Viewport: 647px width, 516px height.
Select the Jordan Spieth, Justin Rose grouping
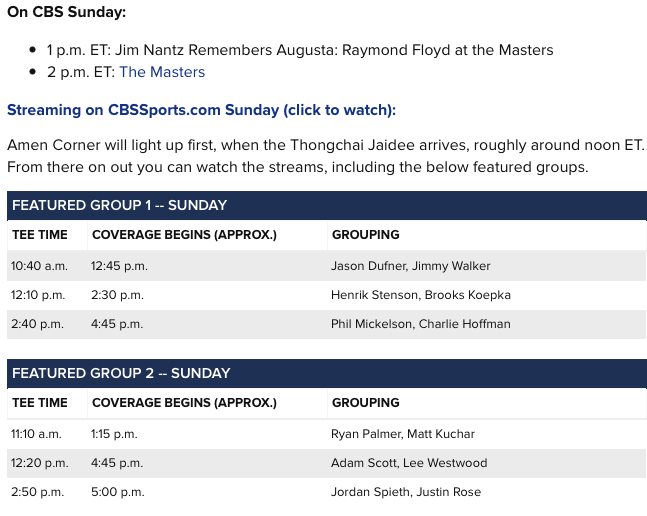(406, 492)
